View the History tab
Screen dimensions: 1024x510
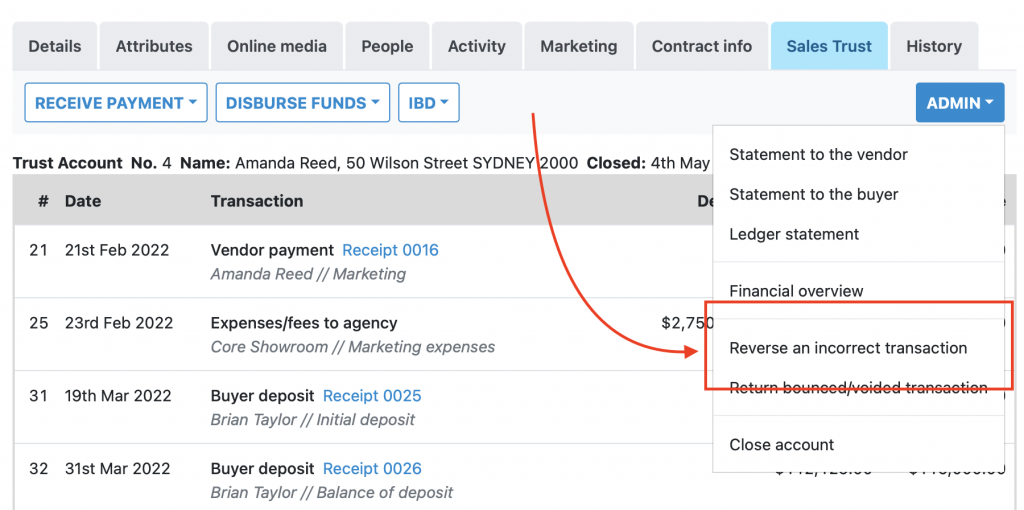coord(934,46)
